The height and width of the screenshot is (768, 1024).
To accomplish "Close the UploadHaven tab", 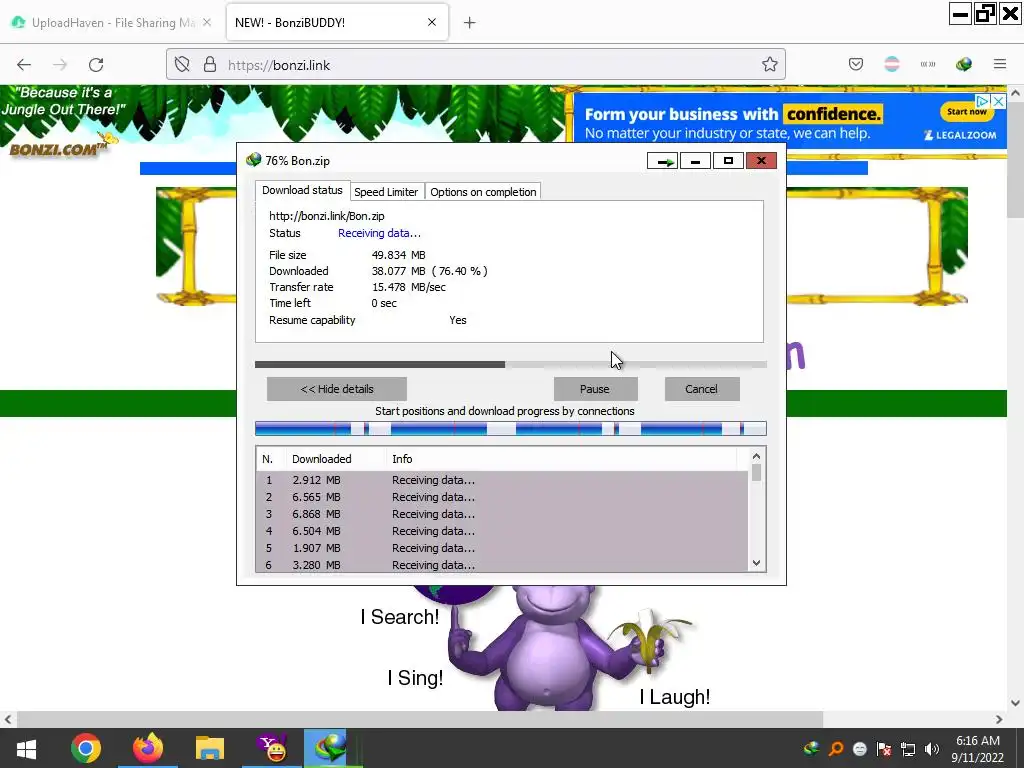I will point(206,22).
